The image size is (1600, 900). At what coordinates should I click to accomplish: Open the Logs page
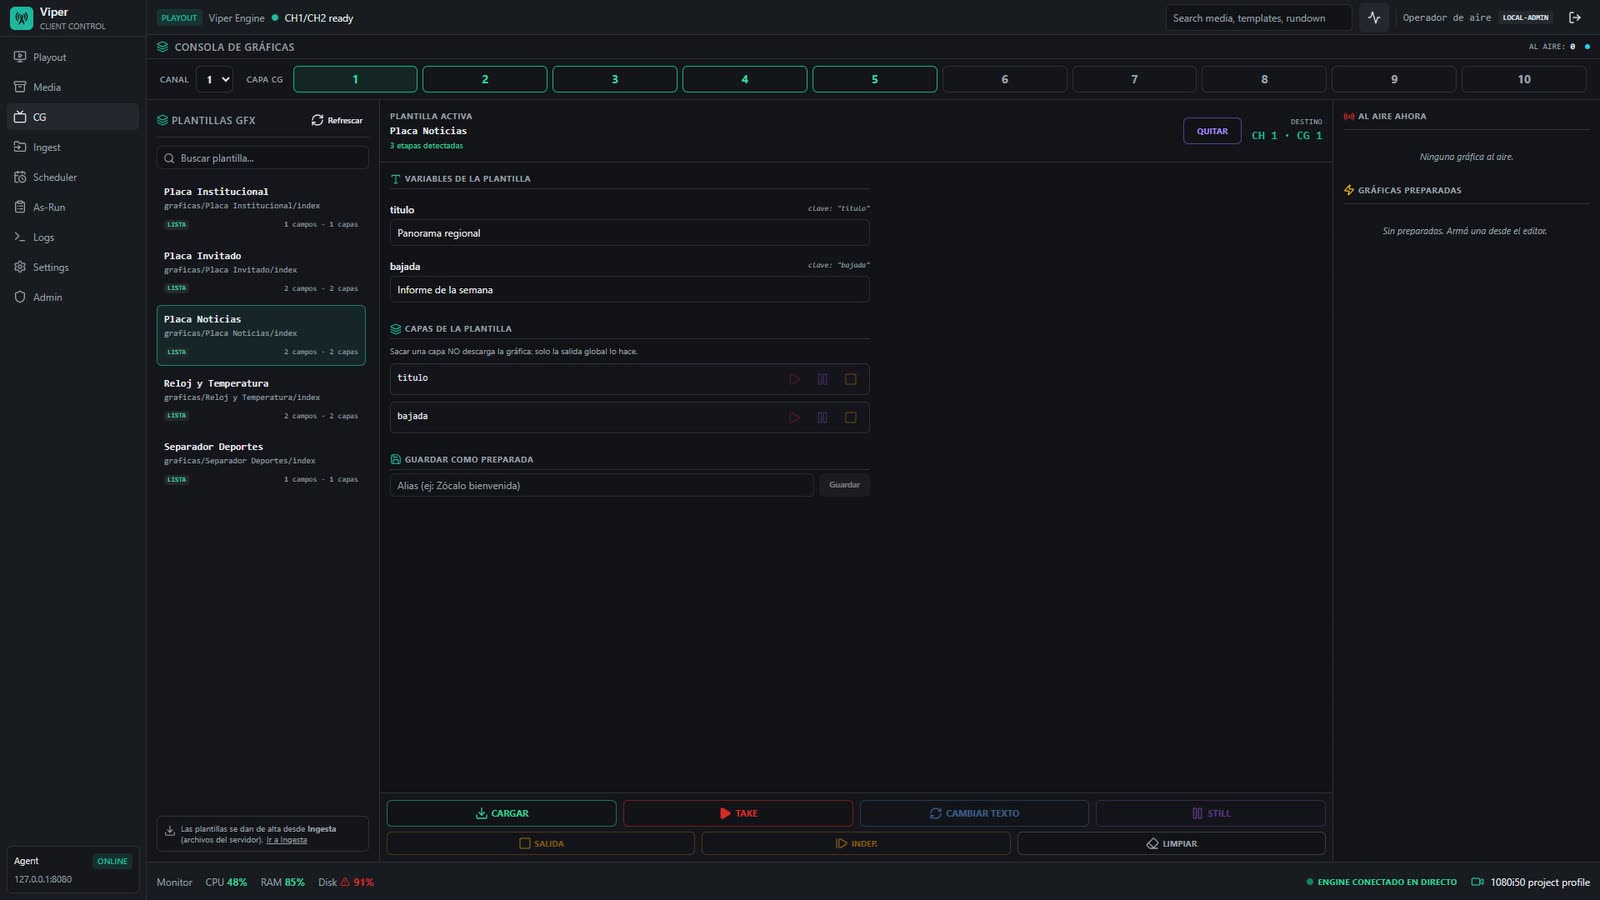pos(72,237)
